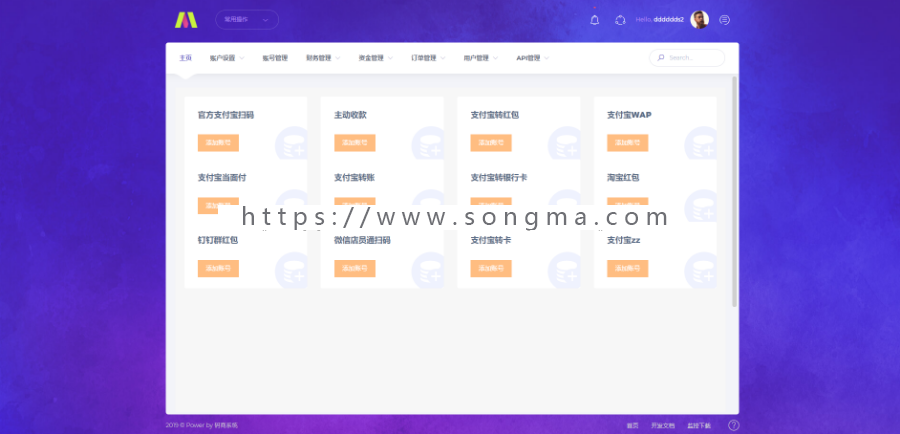
Task: Click the 钉钉群红包 card title
Action: [x=218, y=241]
